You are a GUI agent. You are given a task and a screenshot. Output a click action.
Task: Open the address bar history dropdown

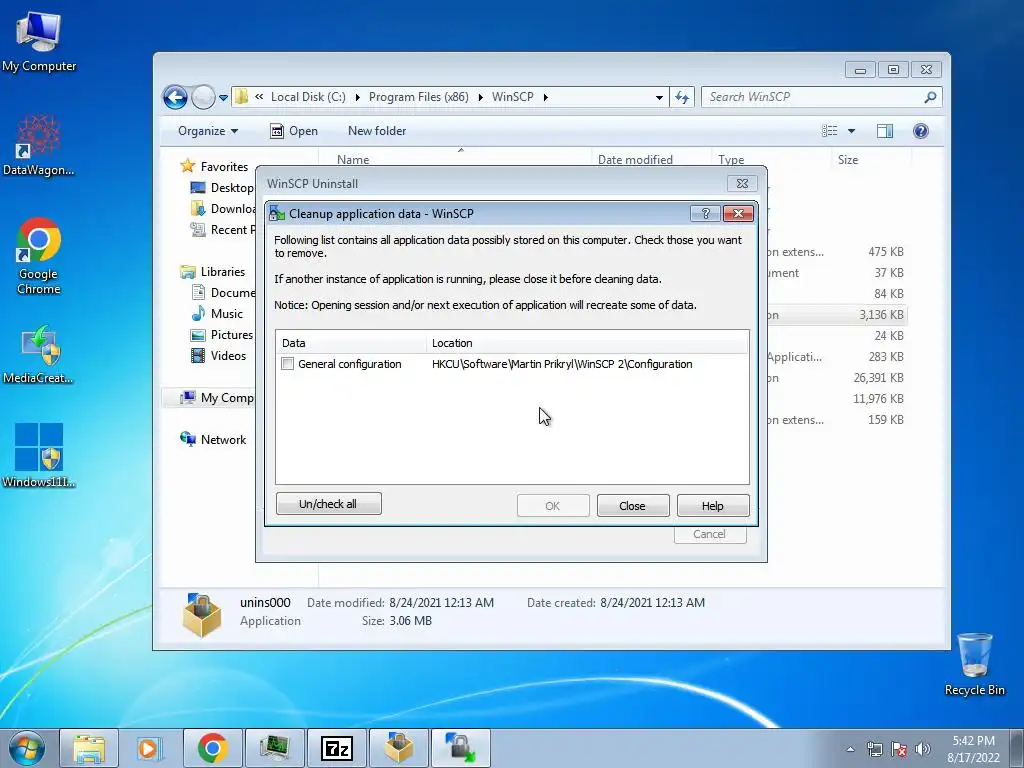659,97
